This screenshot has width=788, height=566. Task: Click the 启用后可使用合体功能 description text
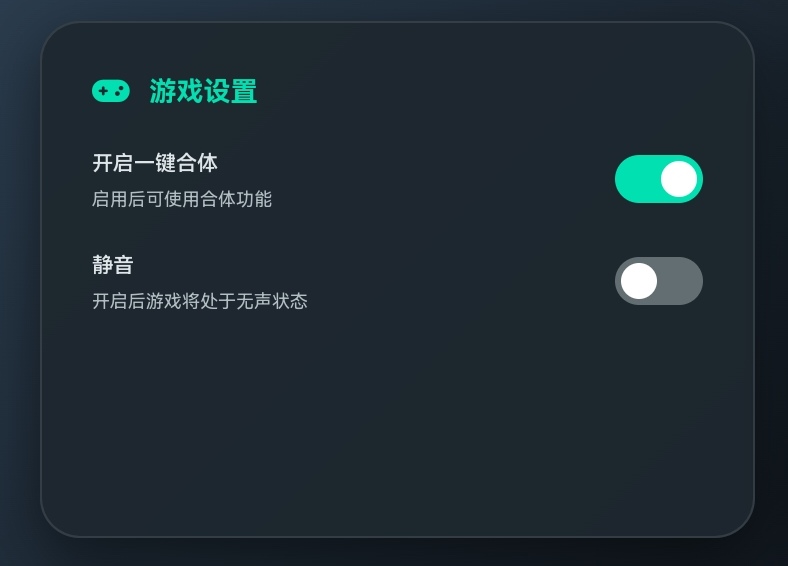pyautogui.click(x=182, y=199)
